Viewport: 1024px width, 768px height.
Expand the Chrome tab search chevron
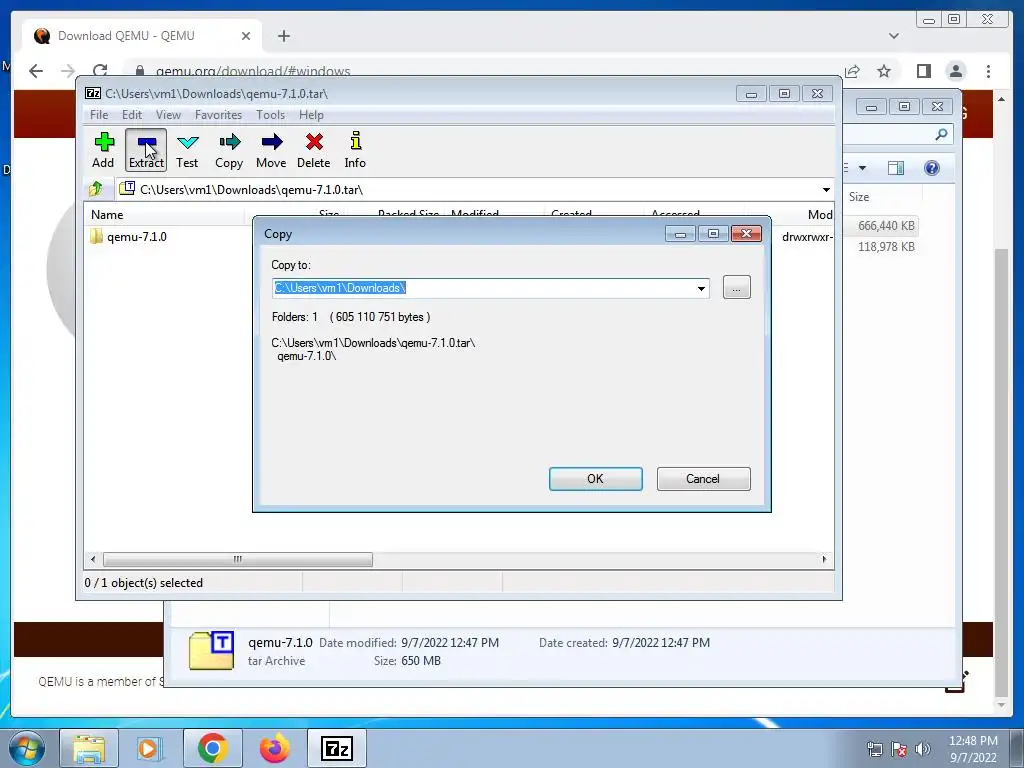coord(894,36)
